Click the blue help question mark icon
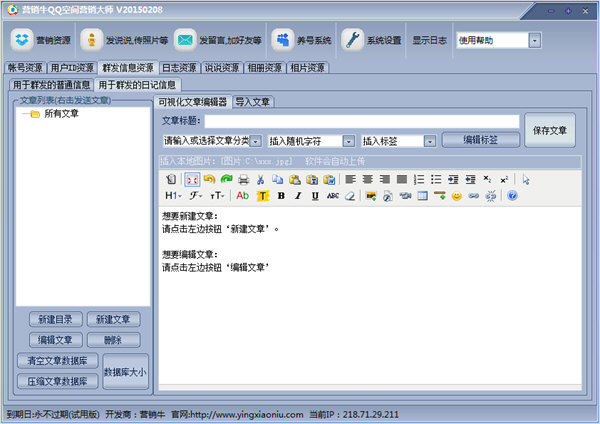 coord(512,196)
